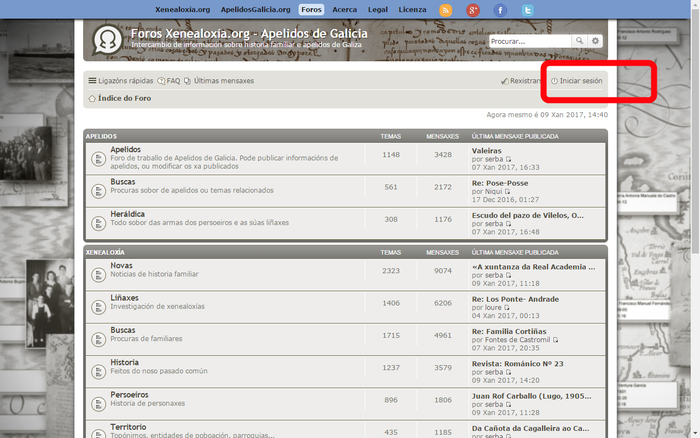Open the Acerca menu item

tap(344, 9)
